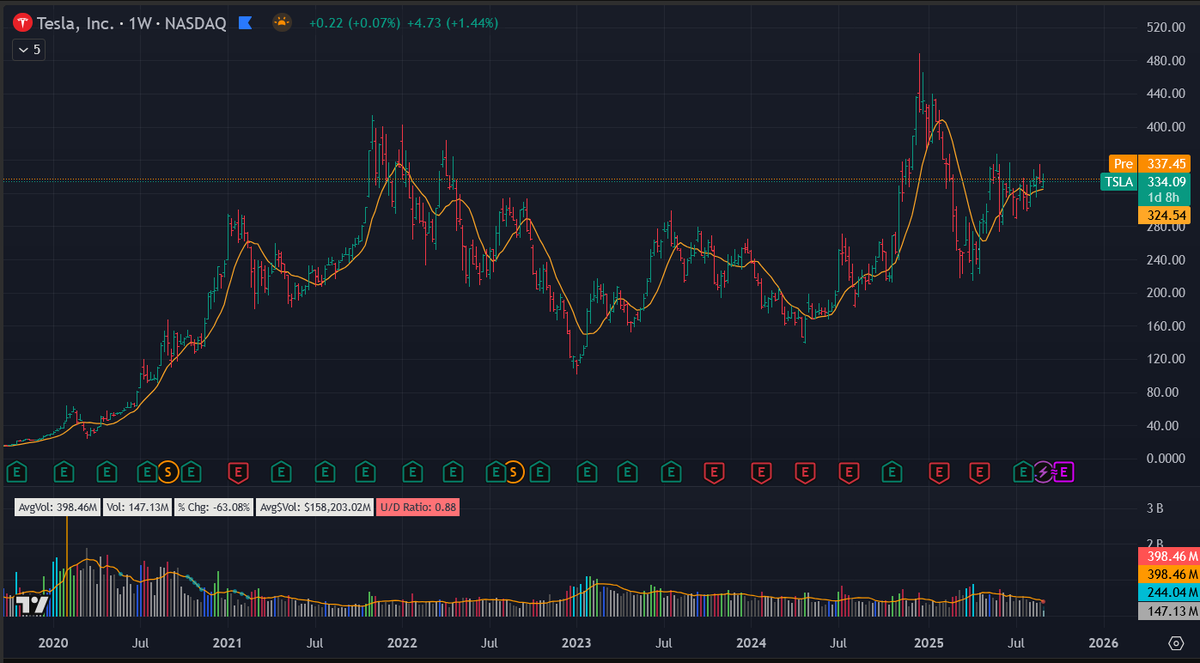Click the Avg$Vol: $158,203.02M legend box
This screenshot has height=663, width=1200.
pyautogui.click(x=316, y=508)
